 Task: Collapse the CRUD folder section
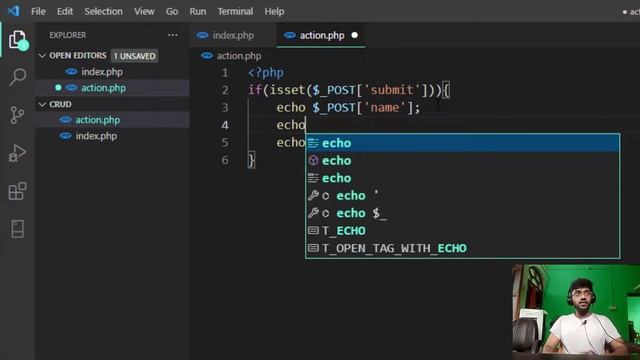click(x=42, y=104)
